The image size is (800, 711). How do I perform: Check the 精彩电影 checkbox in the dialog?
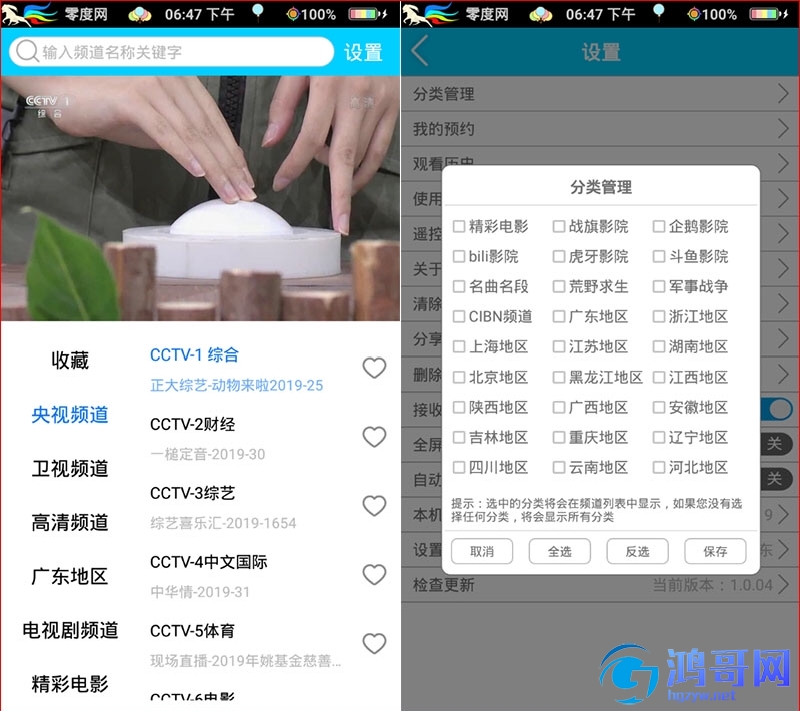click(459, 226)
